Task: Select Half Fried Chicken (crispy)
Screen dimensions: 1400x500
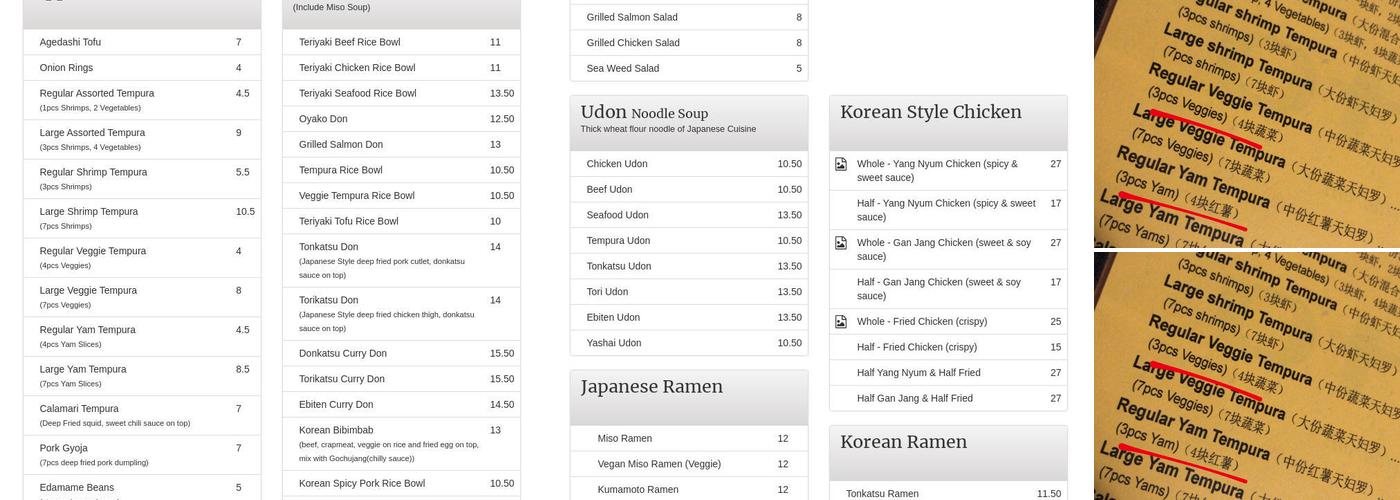Action: [x=948, y=347]
